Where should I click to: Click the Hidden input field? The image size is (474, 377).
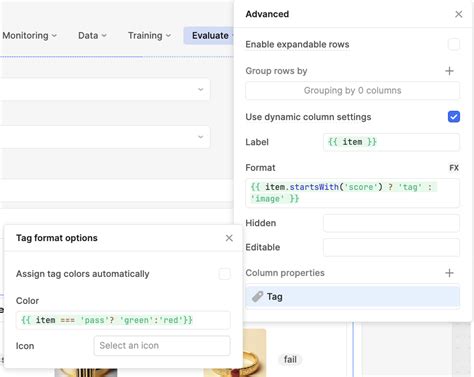click(x=391, y=223)
